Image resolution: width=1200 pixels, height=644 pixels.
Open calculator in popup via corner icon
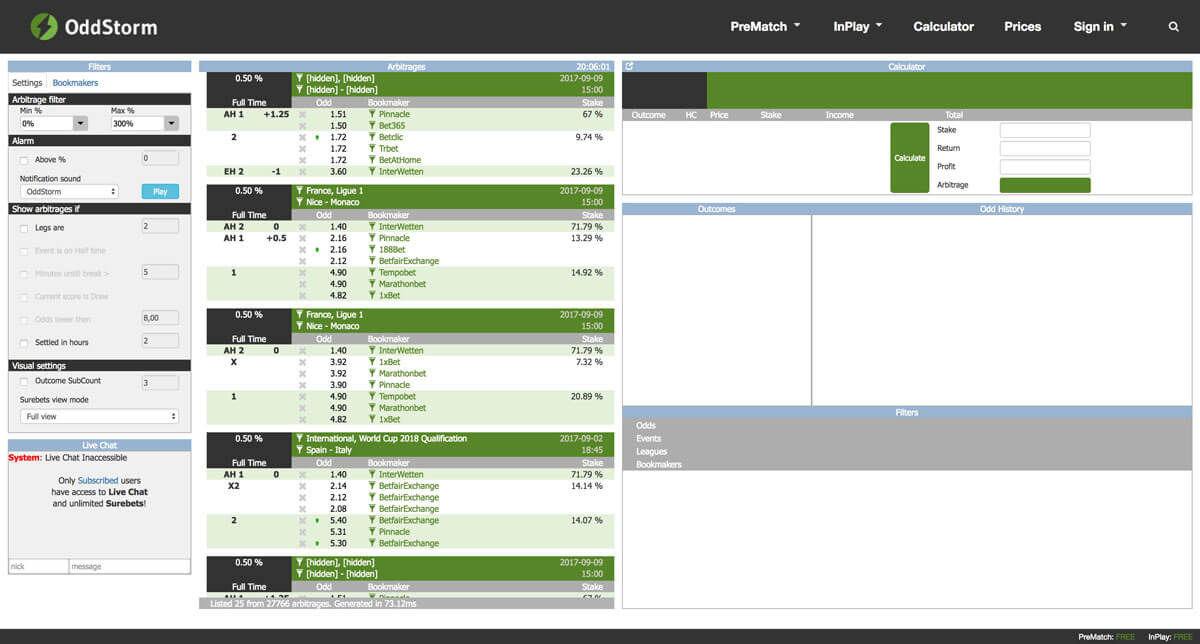(629, 67)
